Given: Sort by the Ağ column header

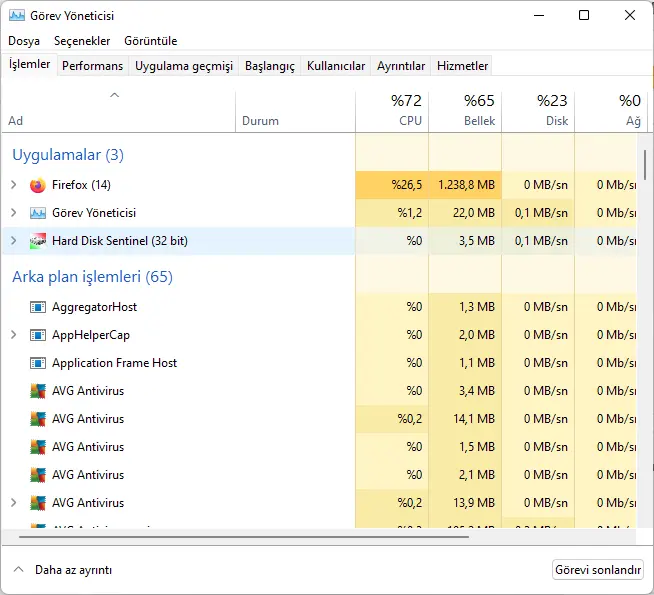Looking at the screenshot, I should 611,112.
